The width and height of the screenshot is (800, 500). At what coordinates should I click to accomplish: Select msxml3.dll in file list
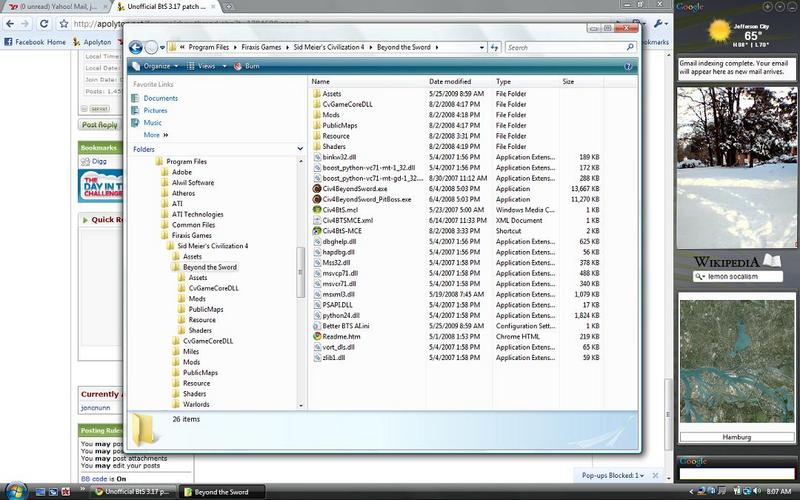coord(338,294)
